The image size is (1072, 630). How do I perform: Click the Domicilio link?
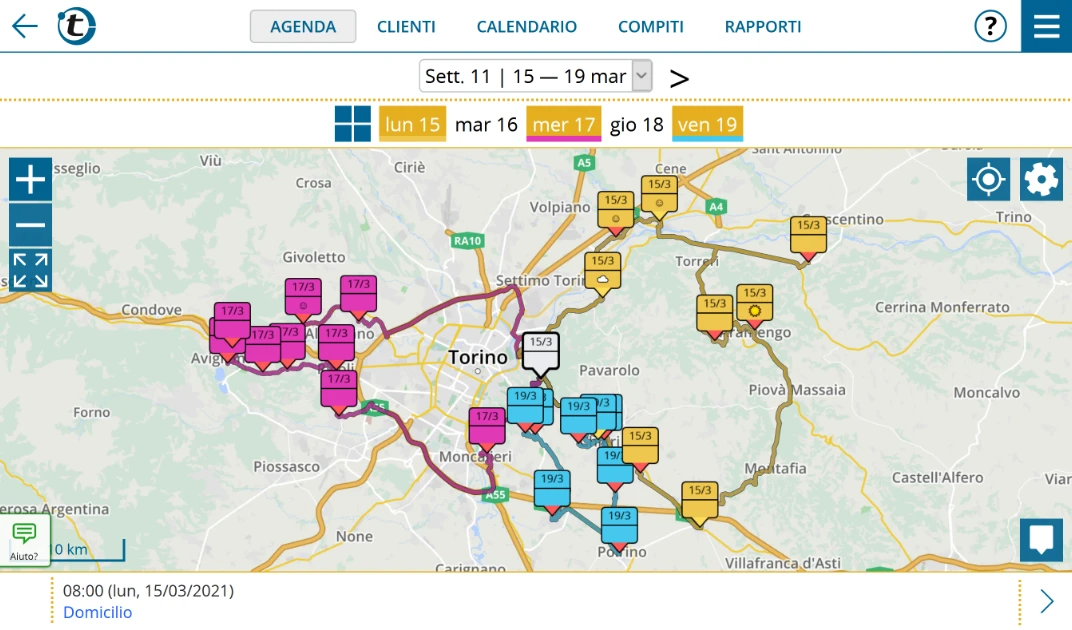[x=97, y=612]
